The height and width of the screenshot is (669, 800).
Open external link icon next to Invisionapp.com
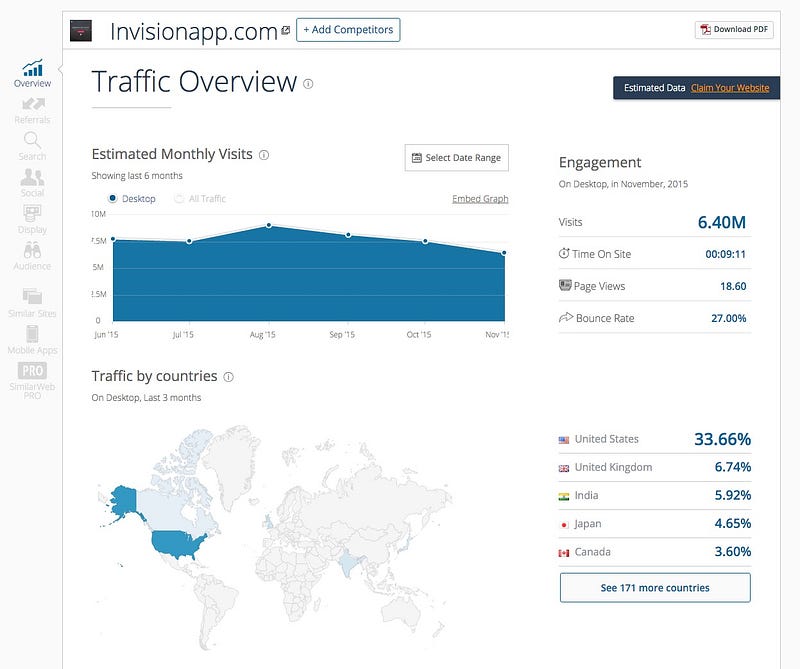[x=286, y=31]
